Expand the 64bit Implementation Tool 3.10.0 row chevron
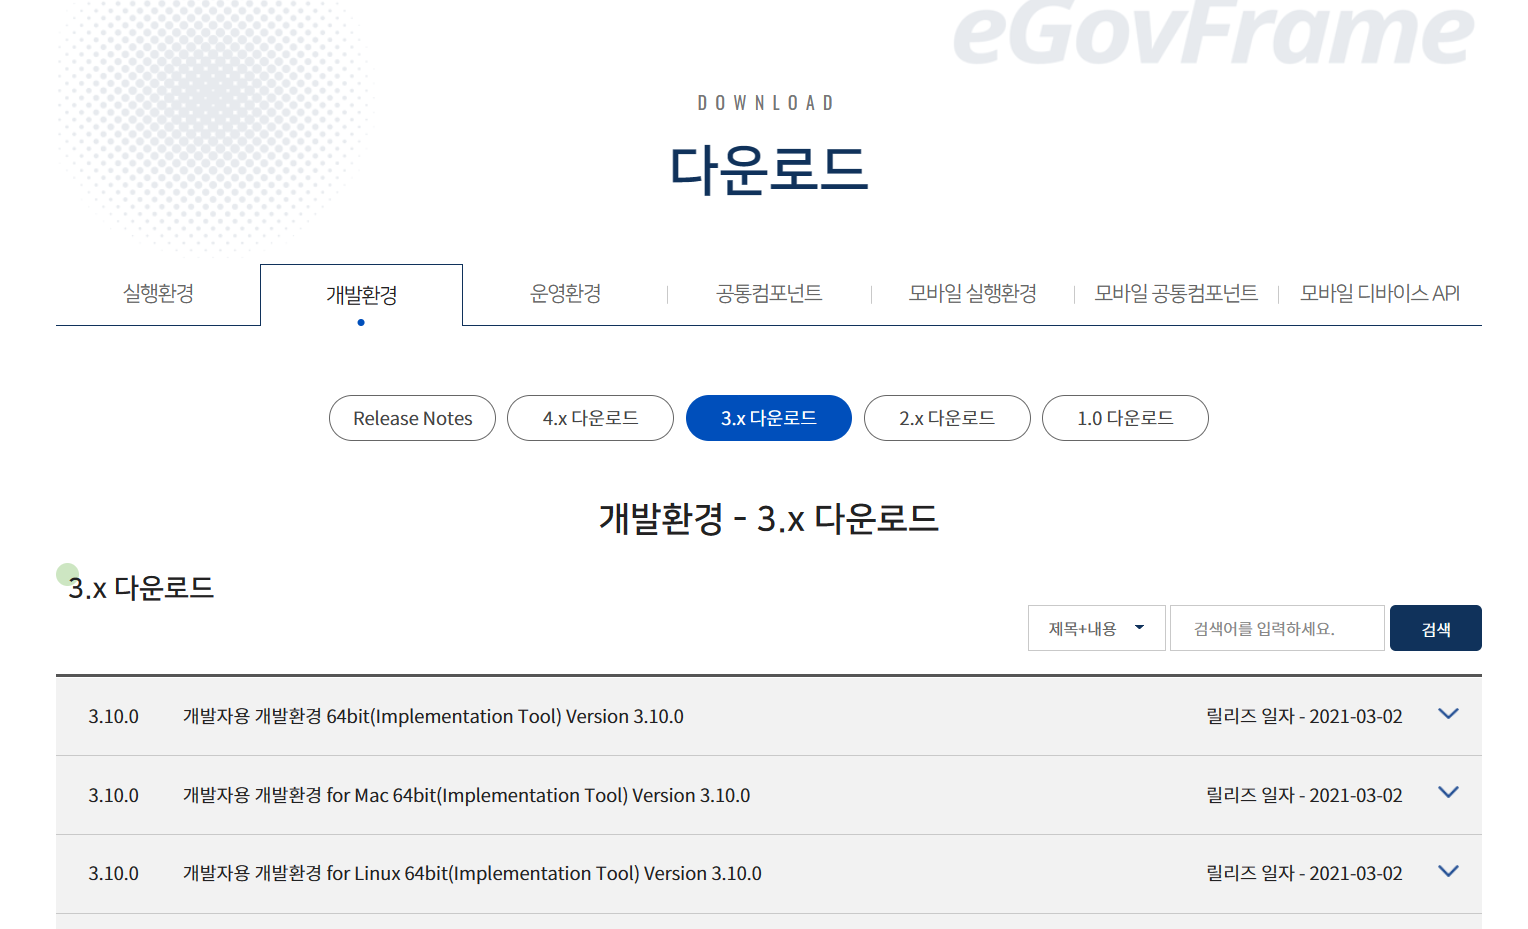 click(x=1448, y=714)
